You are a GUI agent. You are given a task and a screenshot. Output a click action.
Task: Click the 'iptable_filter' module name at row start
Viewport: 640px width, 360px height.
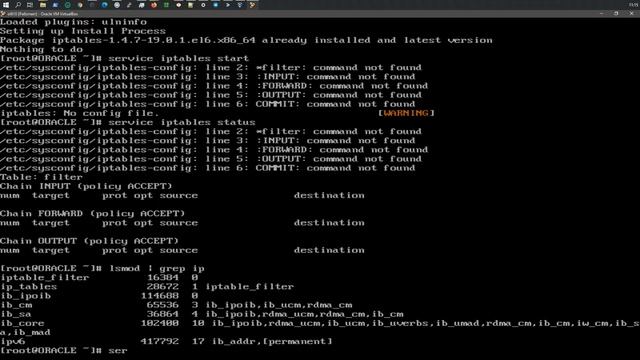[44, 278]
